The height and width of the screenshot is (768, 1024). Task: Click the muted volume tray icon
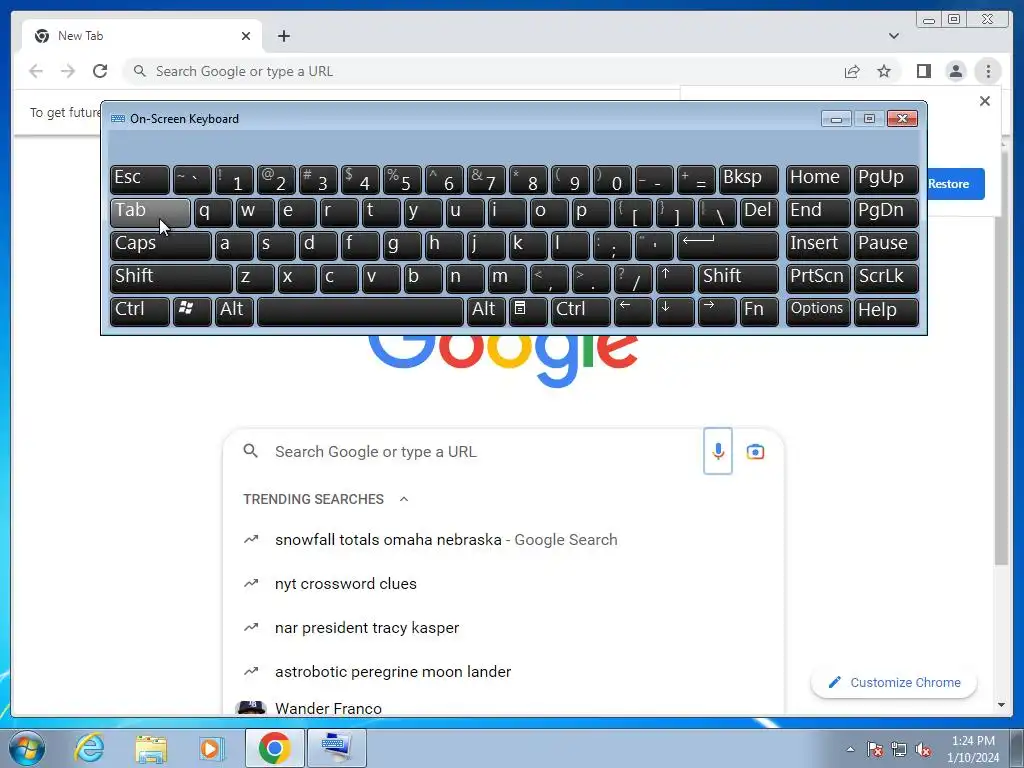click(x=923, y=750)
